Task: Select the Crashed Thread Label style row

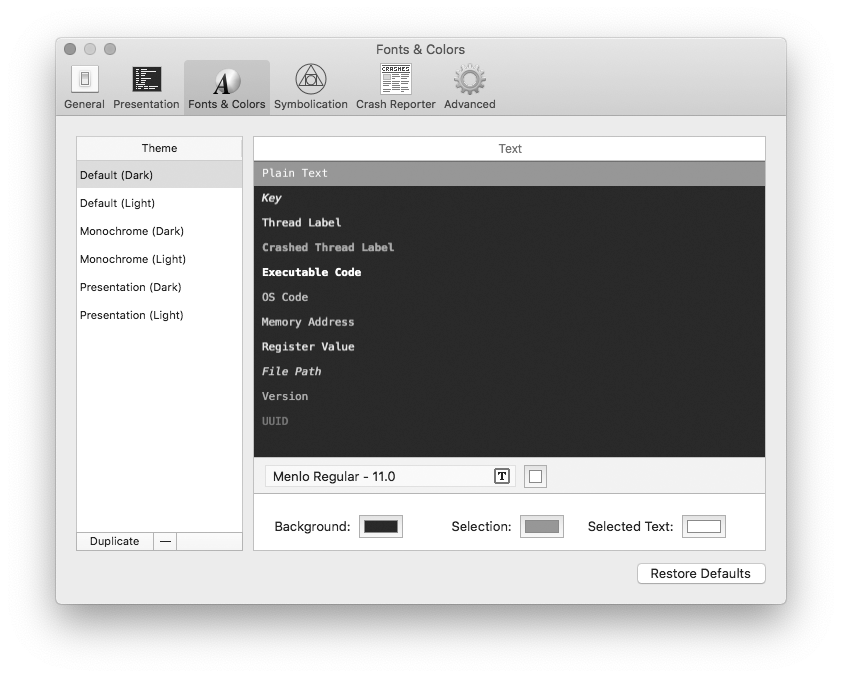Action: coord(509,247)
